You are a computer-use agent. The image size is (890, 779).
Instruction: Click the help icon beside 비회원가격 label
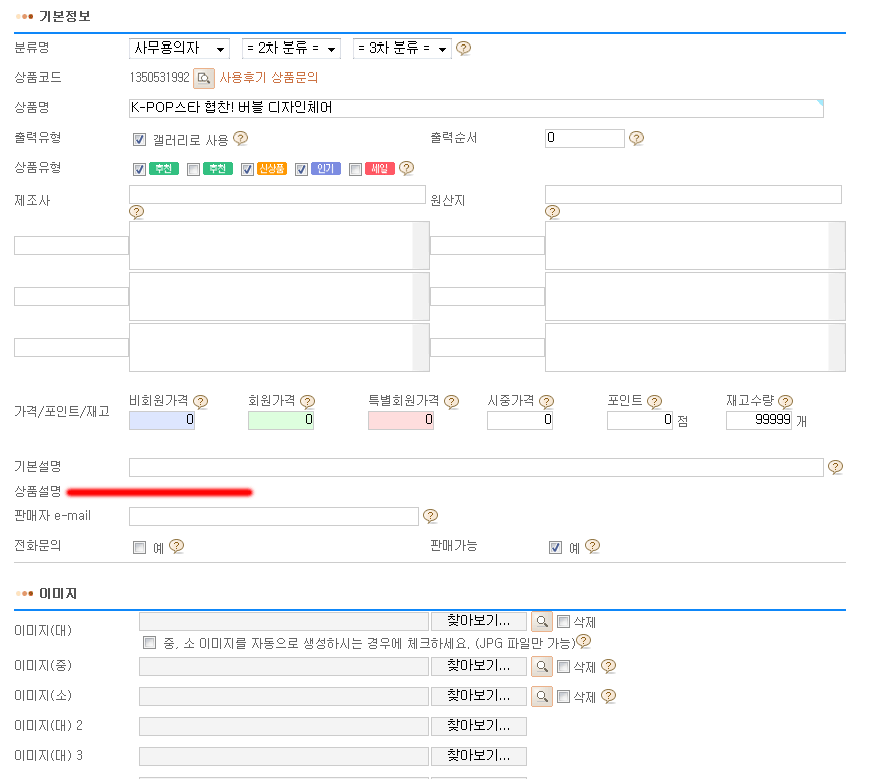point(201,402)
